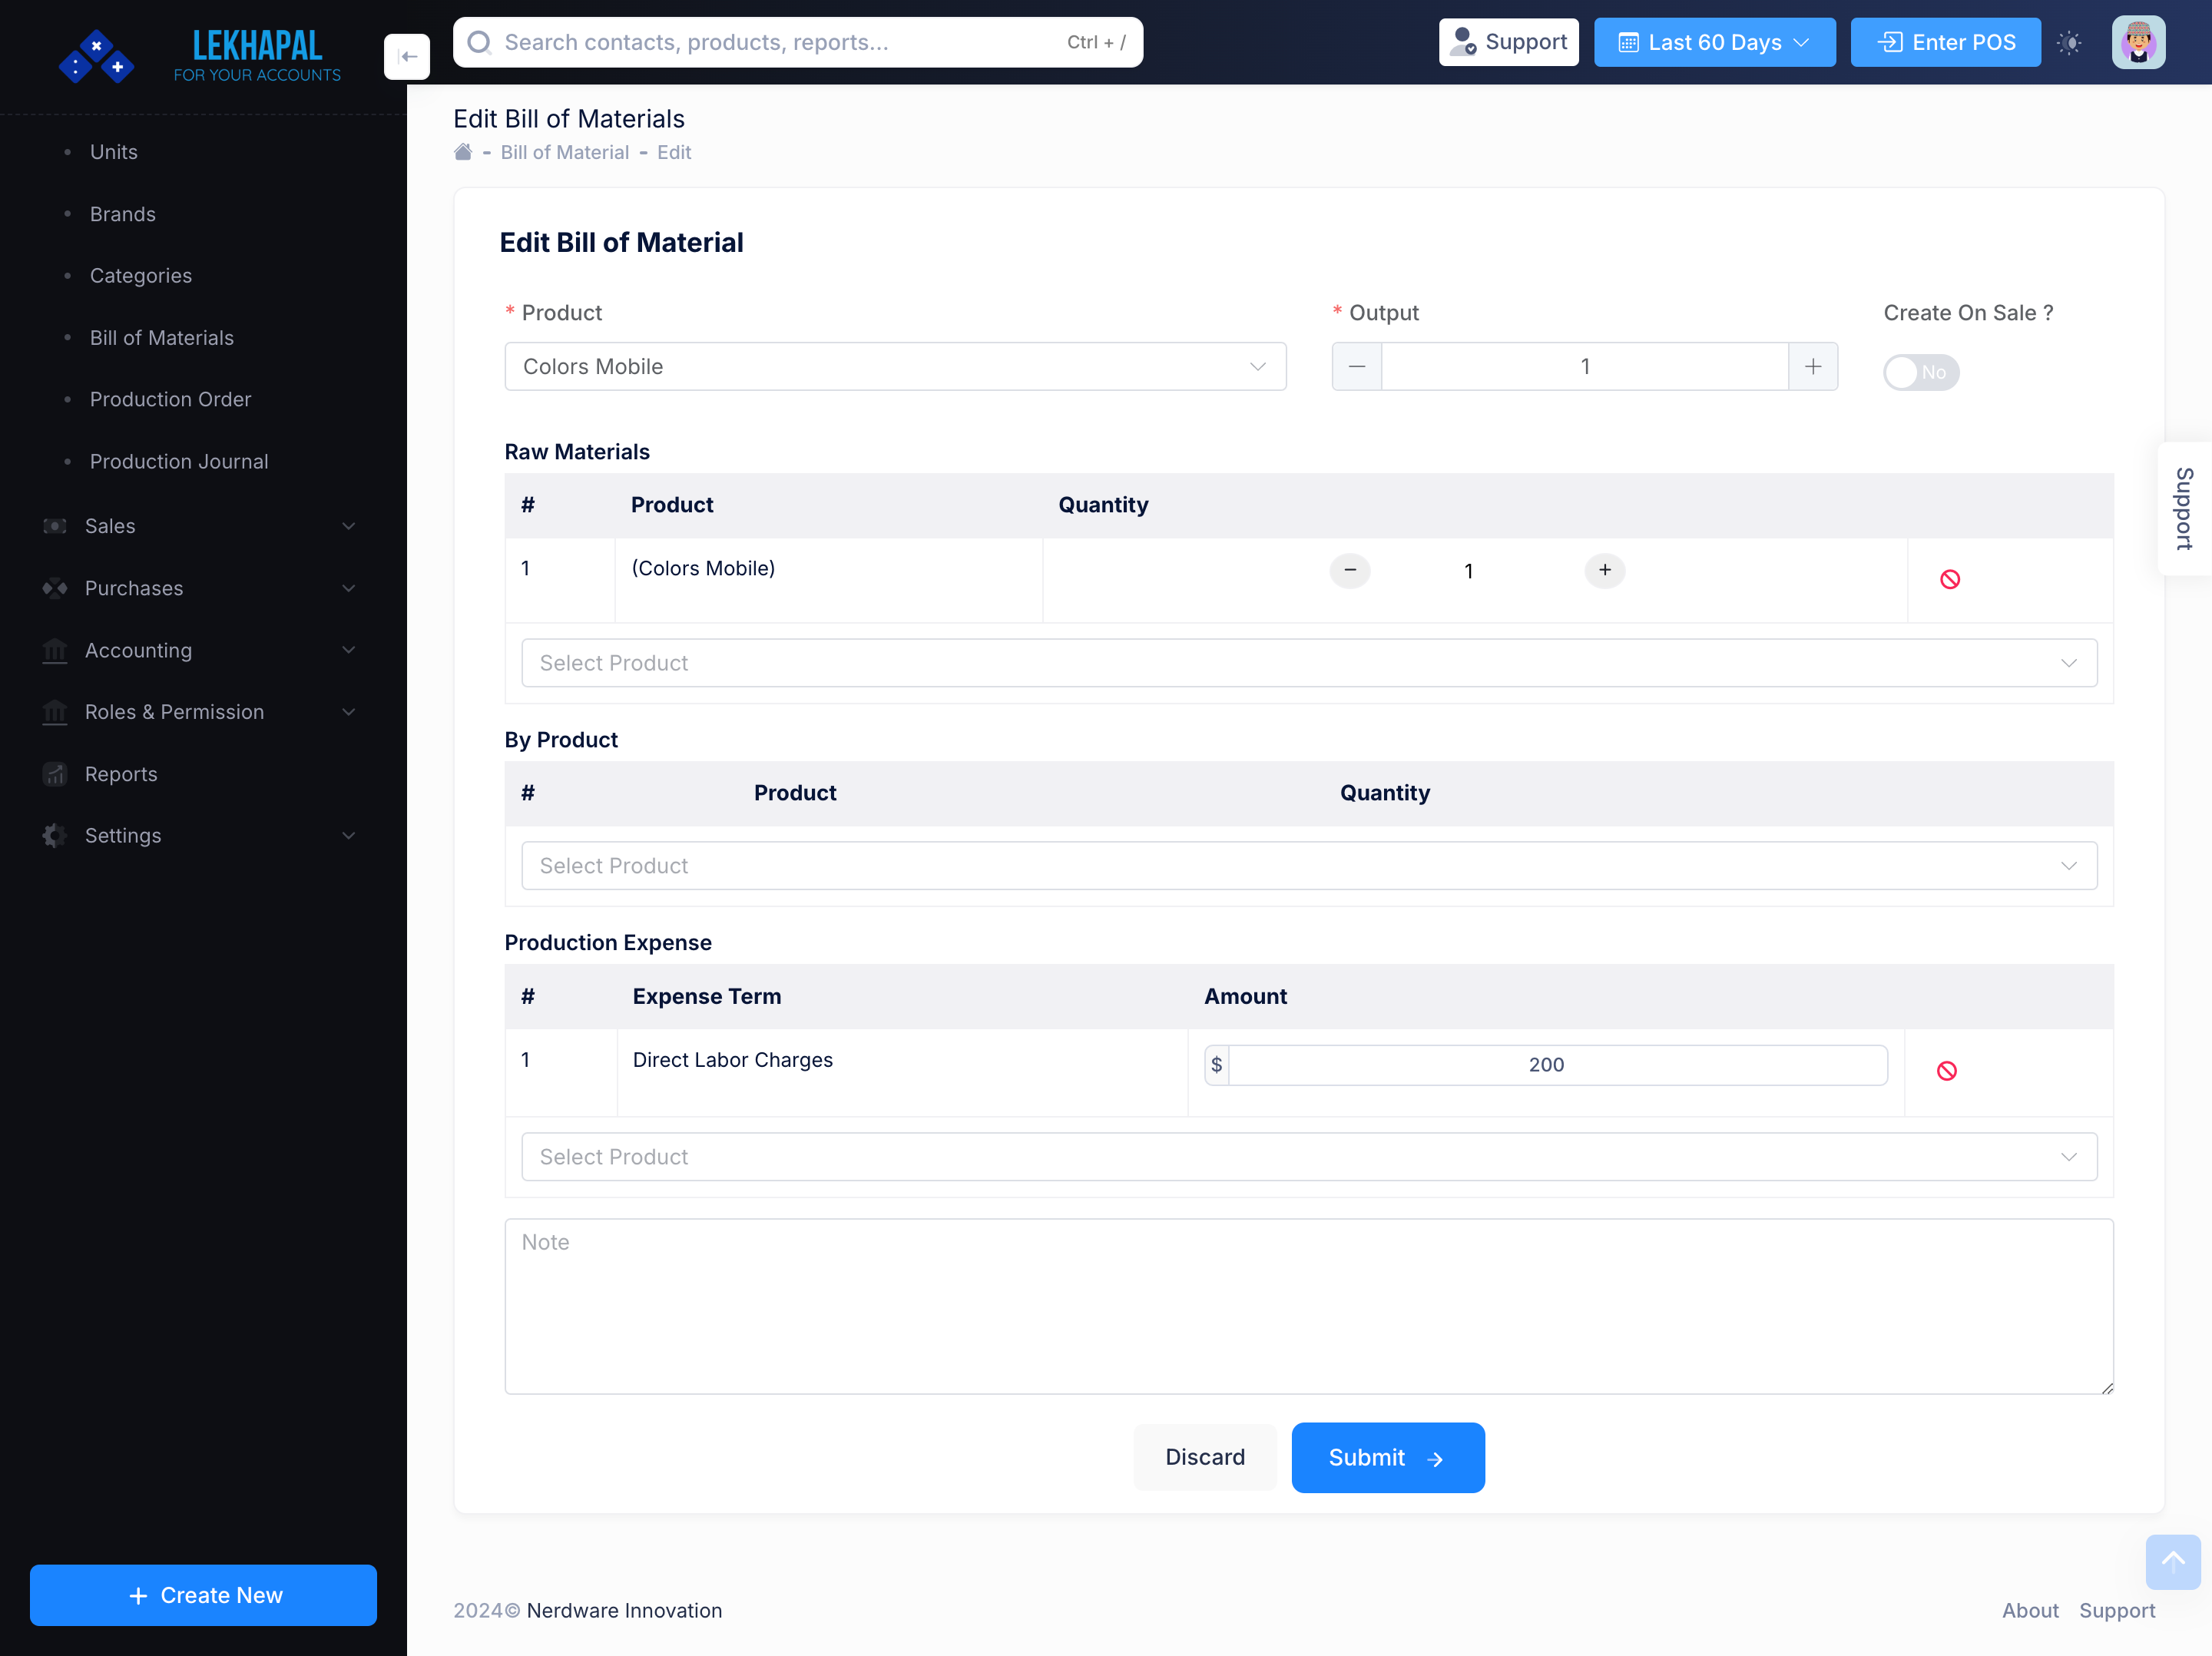Click the About link in the footer
2212x1656 pixels.
point(2030,1610)
